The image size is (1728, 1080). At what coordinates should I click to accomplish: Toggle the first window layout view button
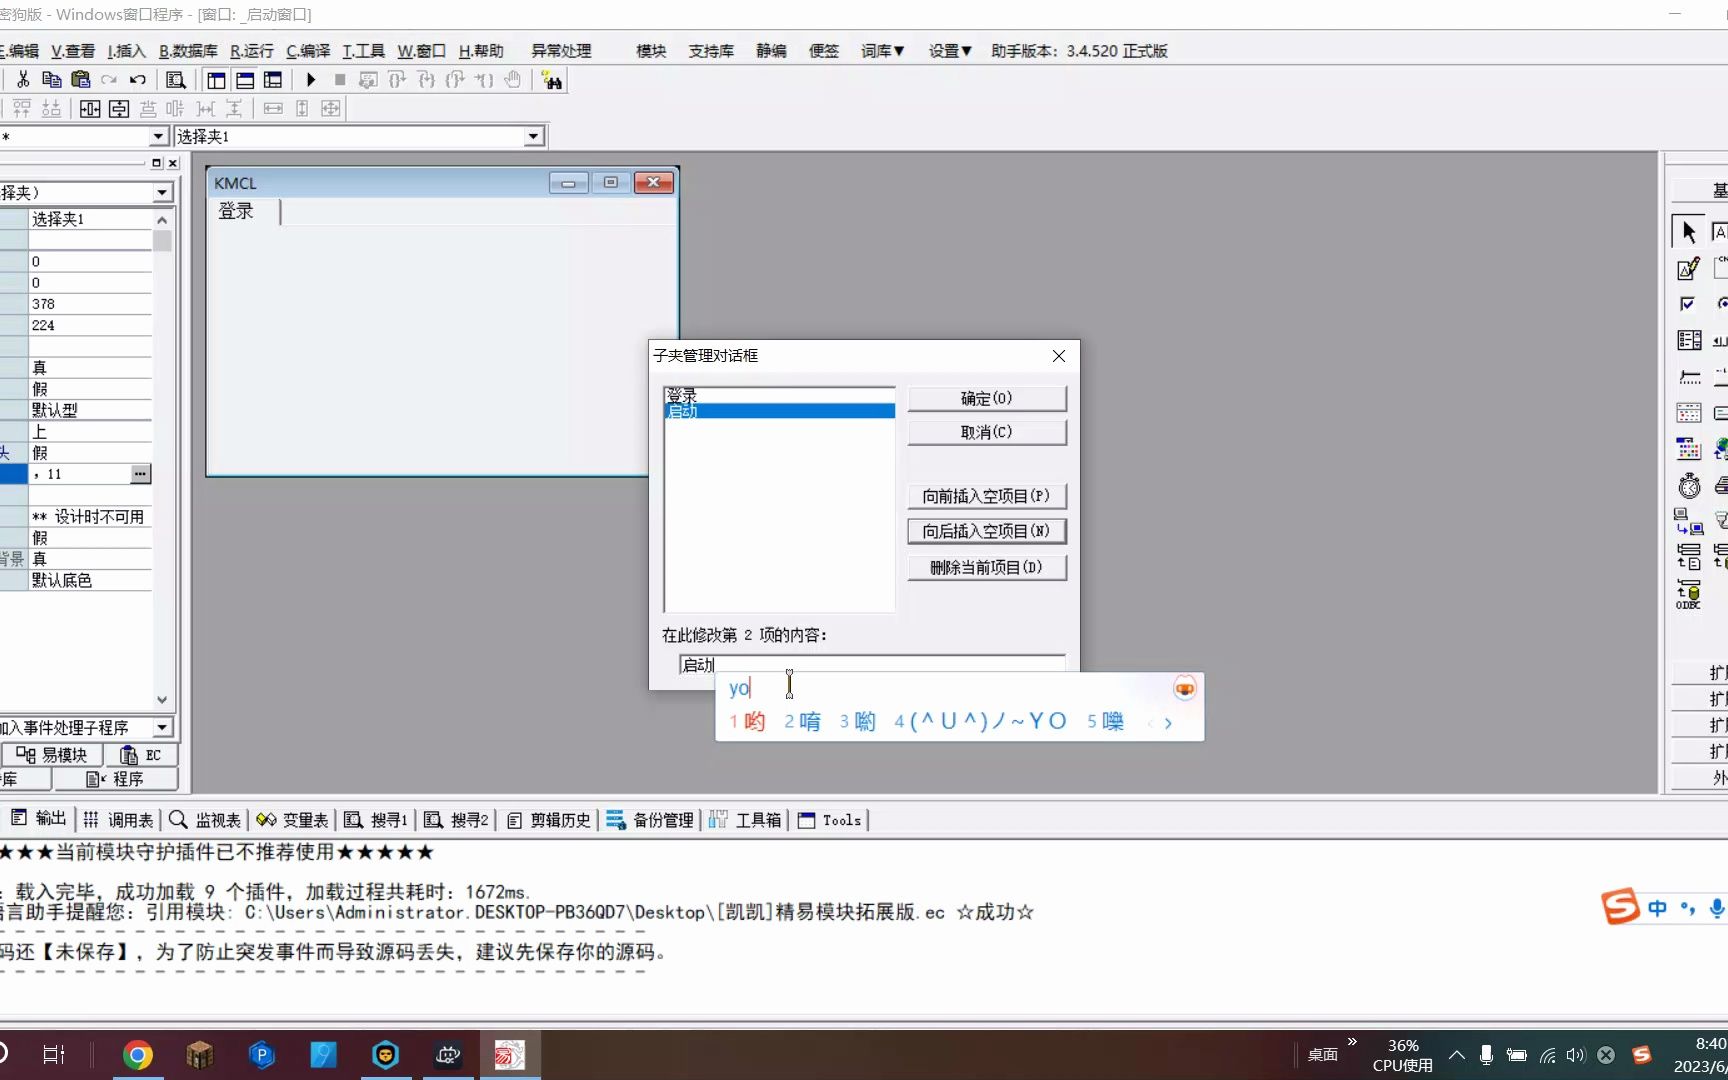216,80
